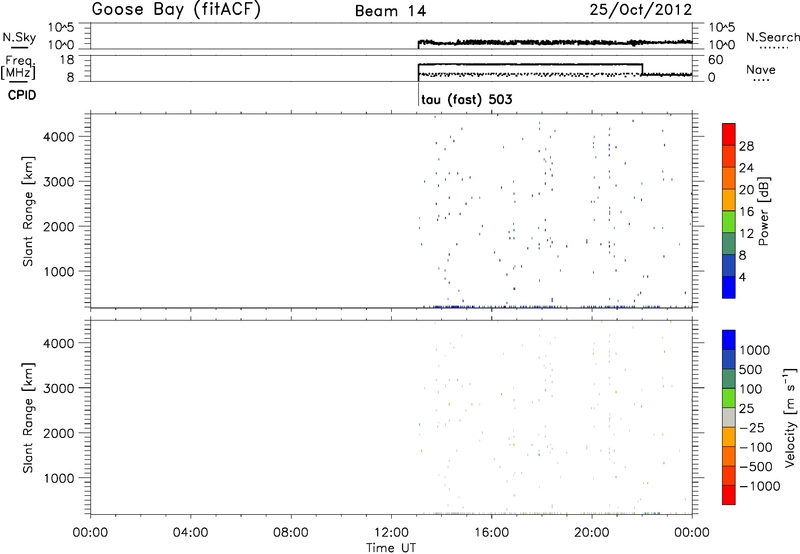
Task: Select the '-1000' velocity colorbar label
Action: click(760, 486)
